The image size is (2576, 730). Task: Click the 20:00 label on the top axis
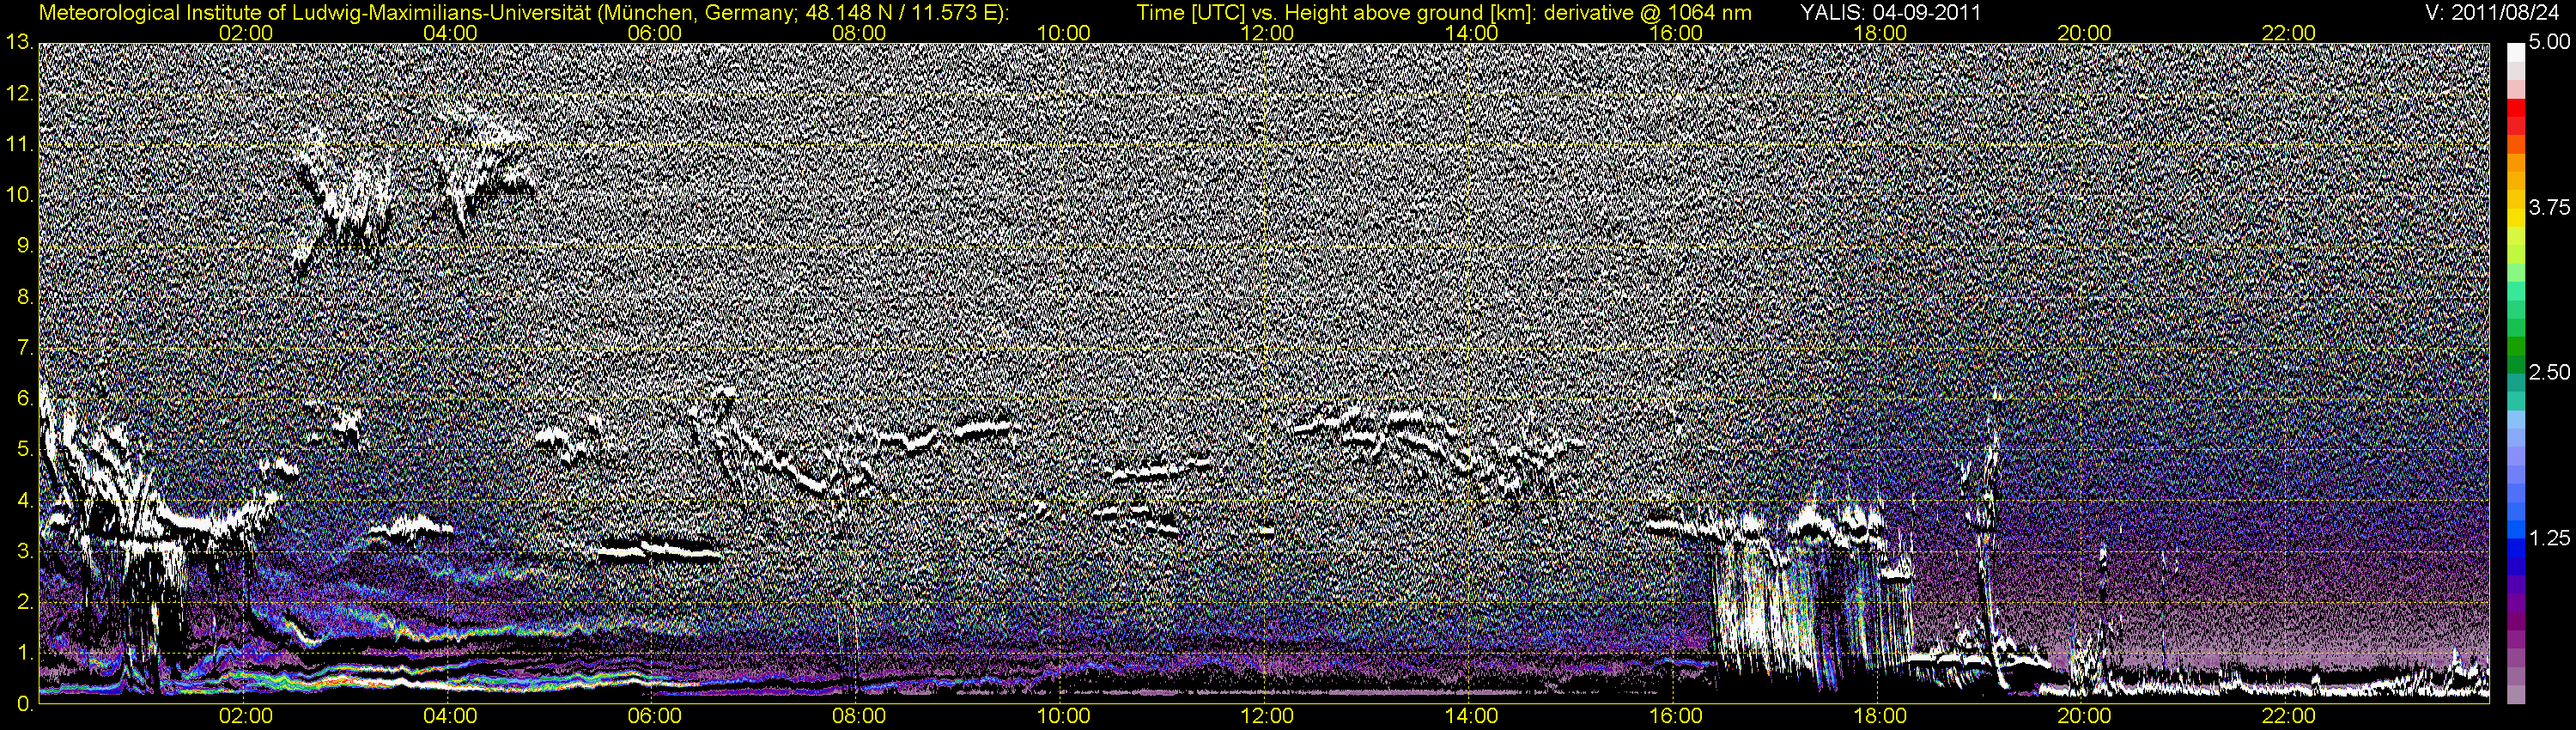pyautogui.click(x=2084, y=33)
